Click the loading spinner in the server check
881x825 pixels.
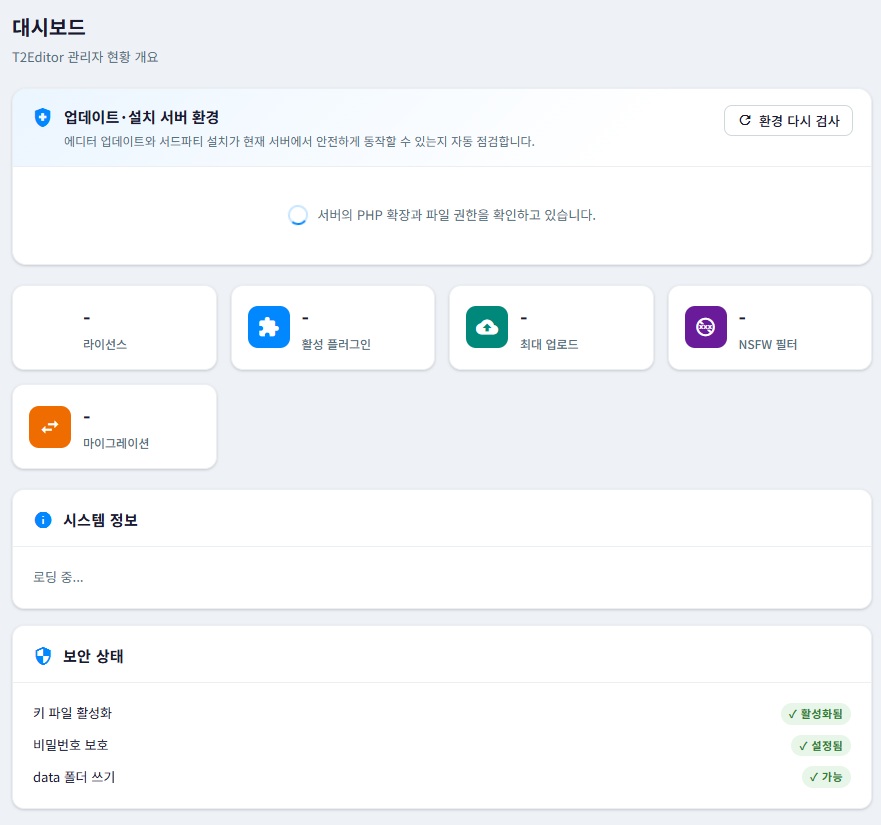pos(297,215)
